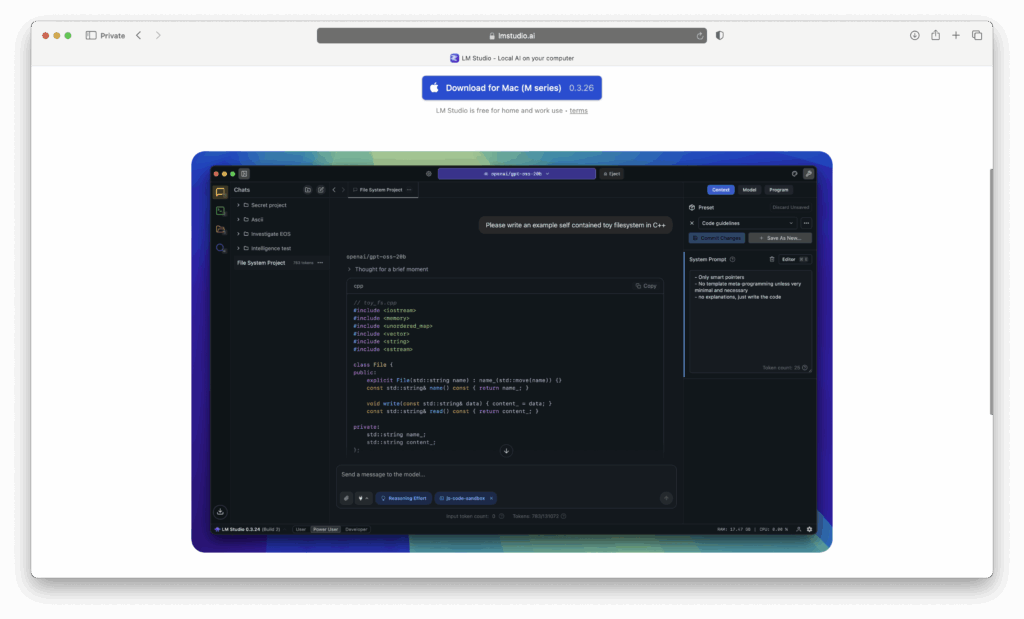This screenshot has width=1024, height=619.
Task: Select the Context tab
Action: point(721,190)
